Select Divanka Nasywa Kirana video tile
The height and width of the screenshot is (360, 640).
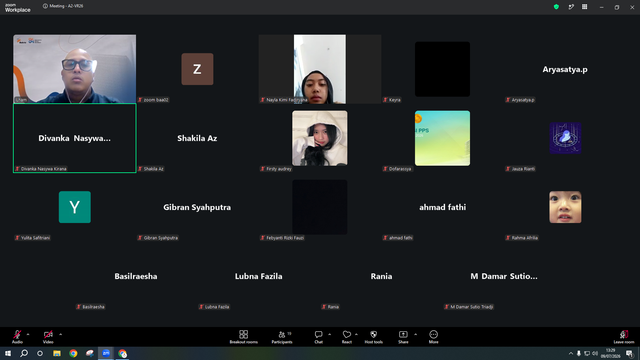tap(75, 138)
